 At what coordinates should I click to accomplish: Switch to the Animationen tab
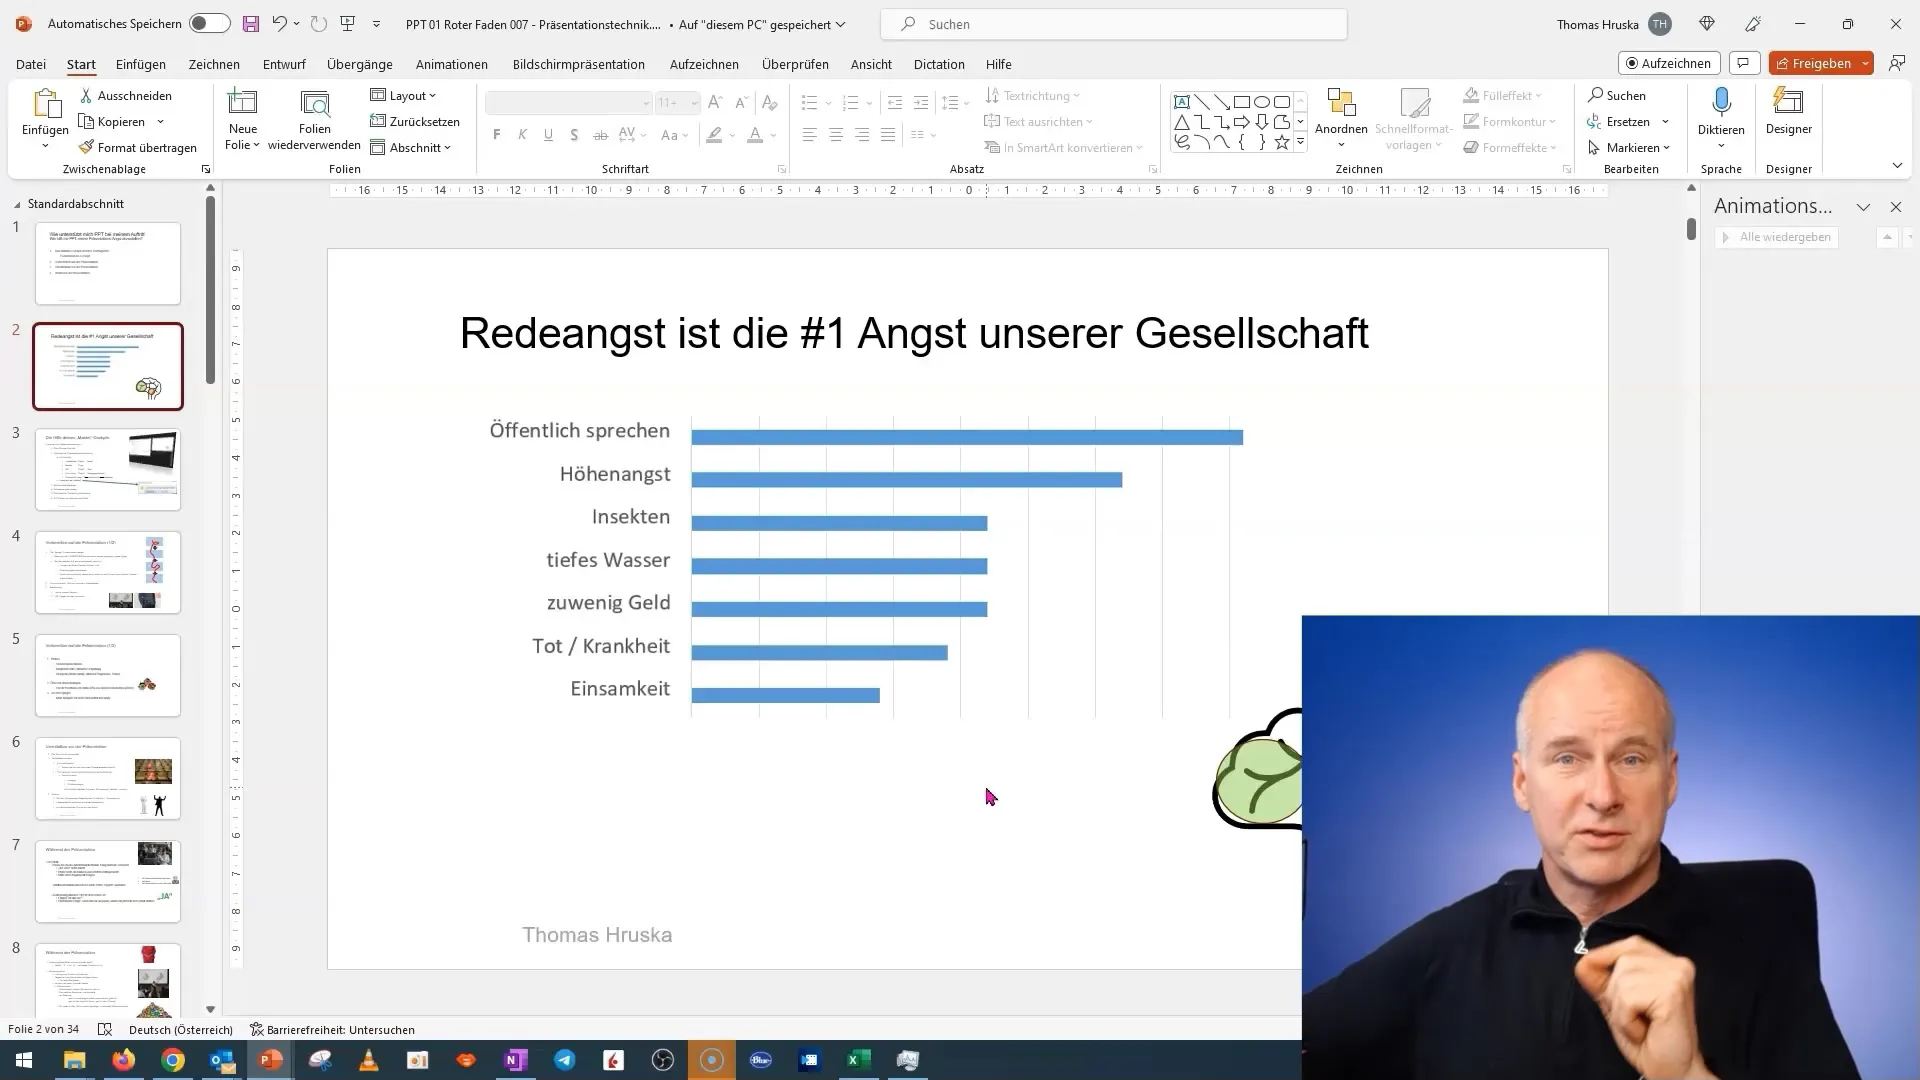pos(452,64)
